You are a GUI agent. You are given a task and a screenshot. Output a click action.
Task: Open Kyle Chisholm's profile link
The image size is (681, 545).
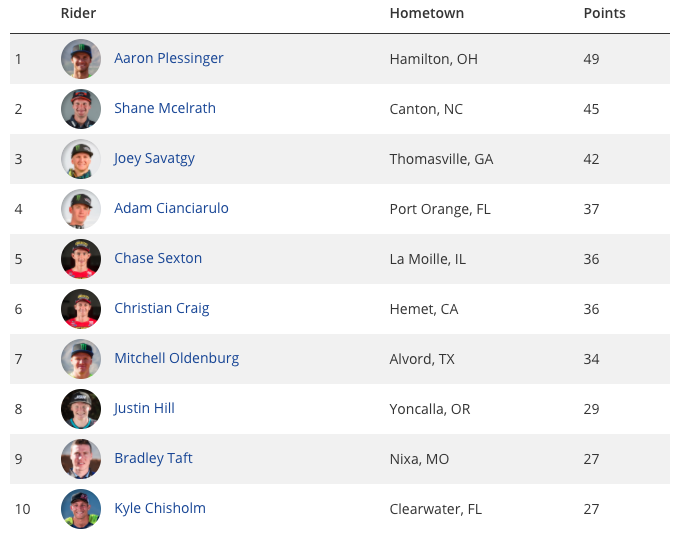click(x=160, y=508)
